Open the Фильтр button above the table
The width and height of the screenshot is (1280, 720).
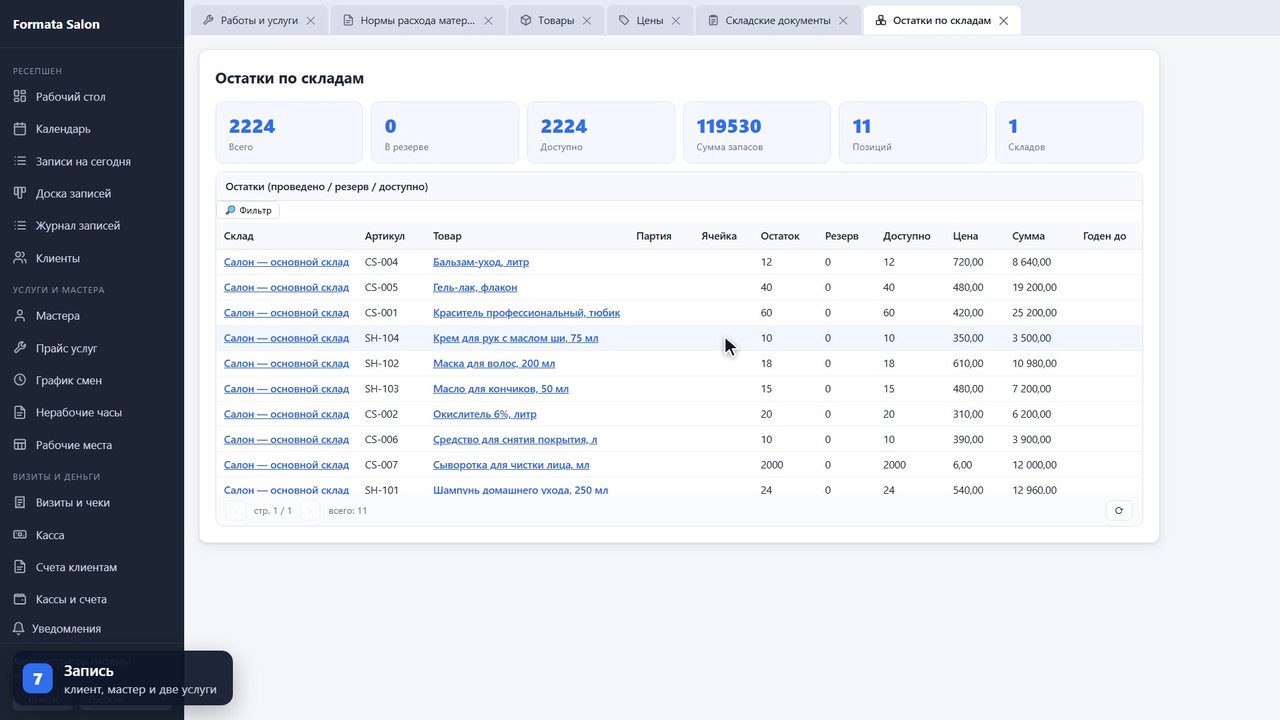tap(248, 210)
